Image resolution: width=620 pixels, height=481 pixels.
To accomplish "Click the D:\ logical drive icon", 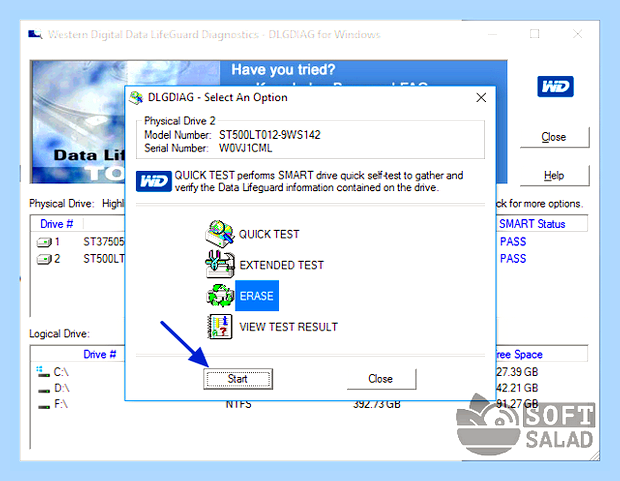I will [x=43, y=390].
